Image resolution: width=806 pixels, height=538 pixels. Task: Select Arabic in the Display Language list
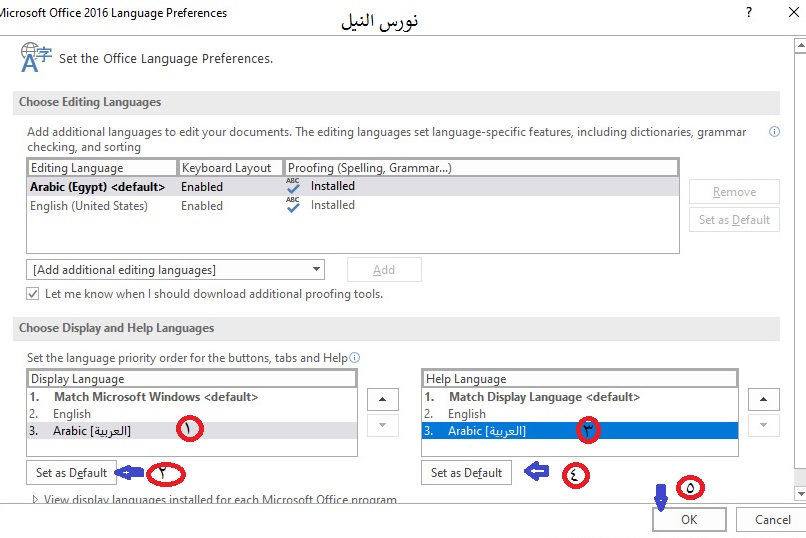click(92, 431)
